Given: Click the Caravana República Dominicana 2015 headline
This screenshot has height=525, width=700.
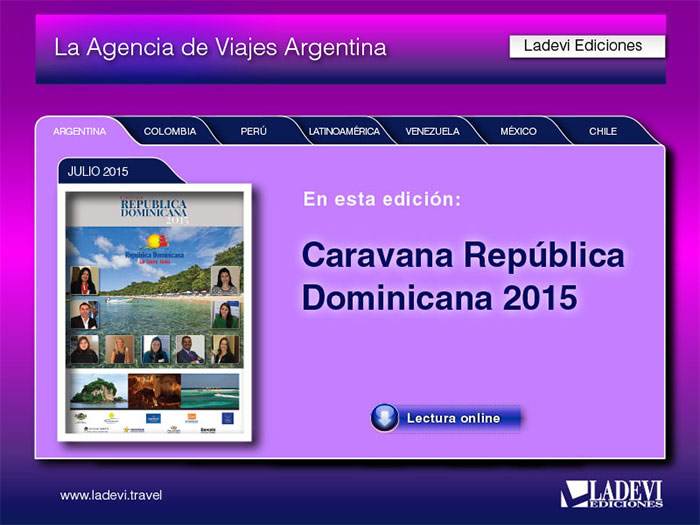Looking at the screenshot, I should 463,276.
